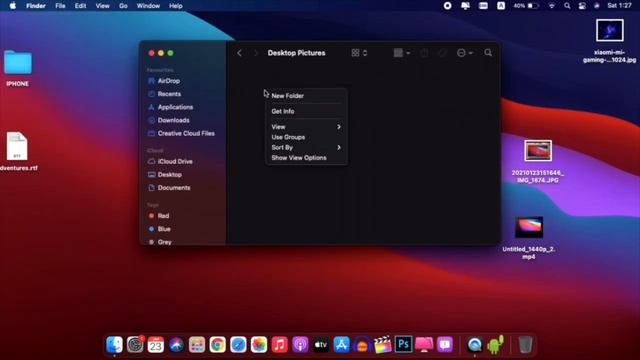Open Photoshop from the Dock
Image resolution: width=640 pixels, height=360 pixels.
403,344
